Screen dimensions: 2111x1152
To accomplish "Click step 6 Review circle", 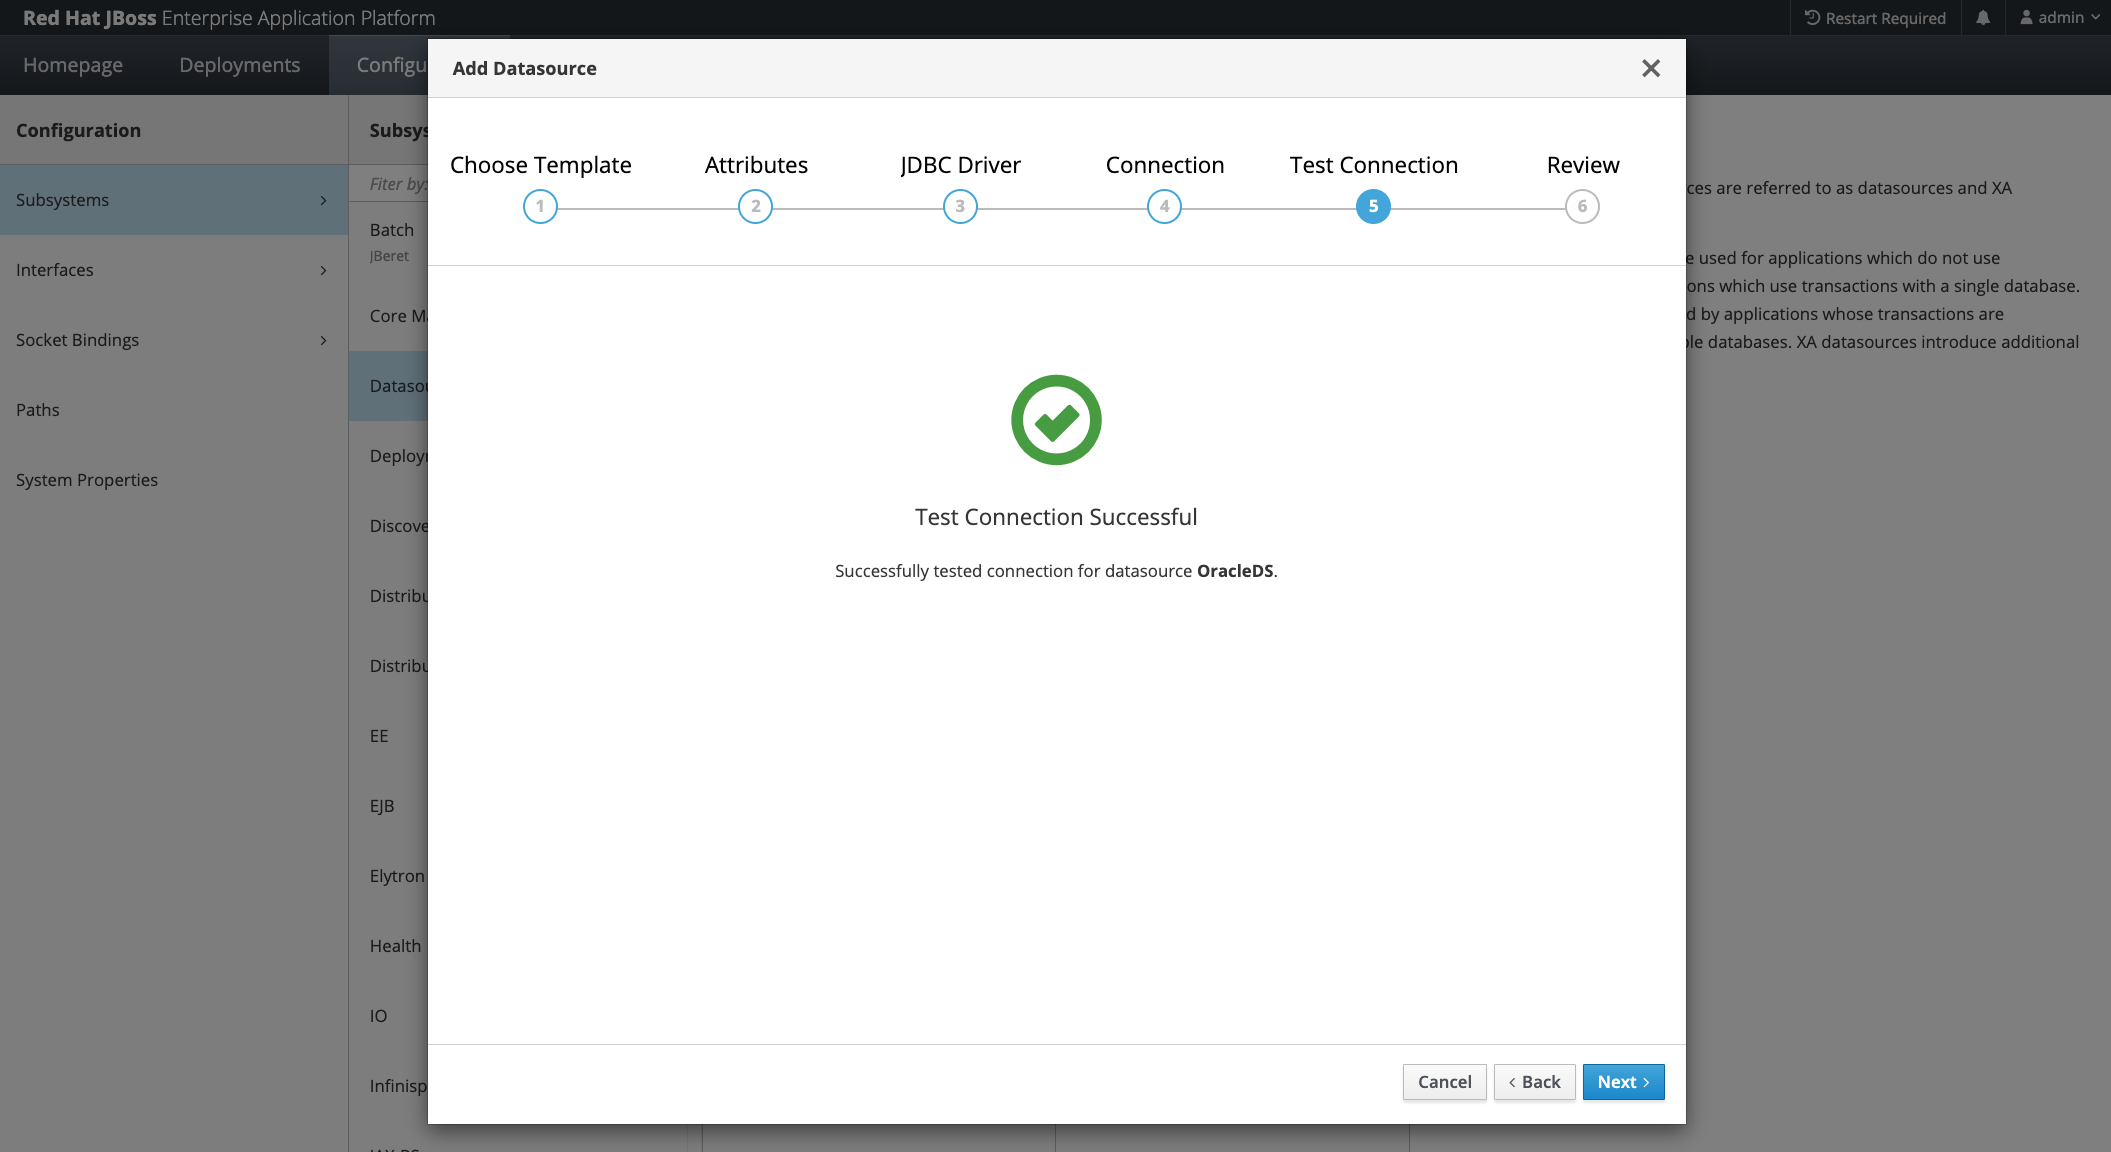I will 1582,207.
